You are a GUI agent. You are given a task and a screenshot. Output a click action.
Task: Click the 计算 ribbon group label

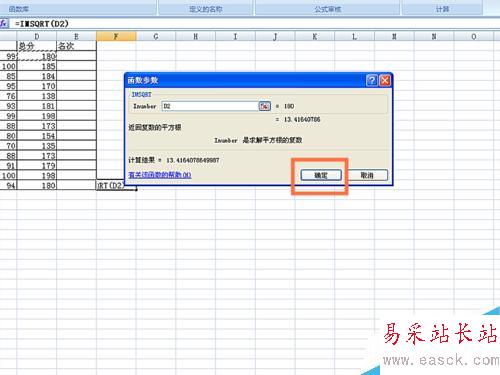442,9
